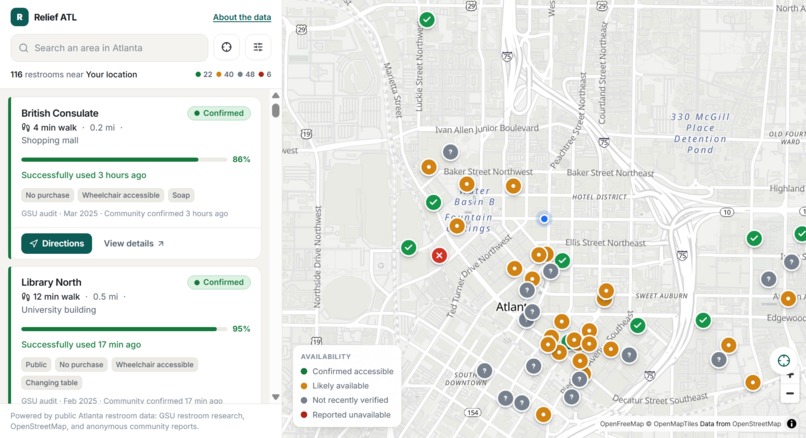The width and height of the screenshot is (806, 438).
Task: Select the British Consulate card title
Action: (60, 113)
